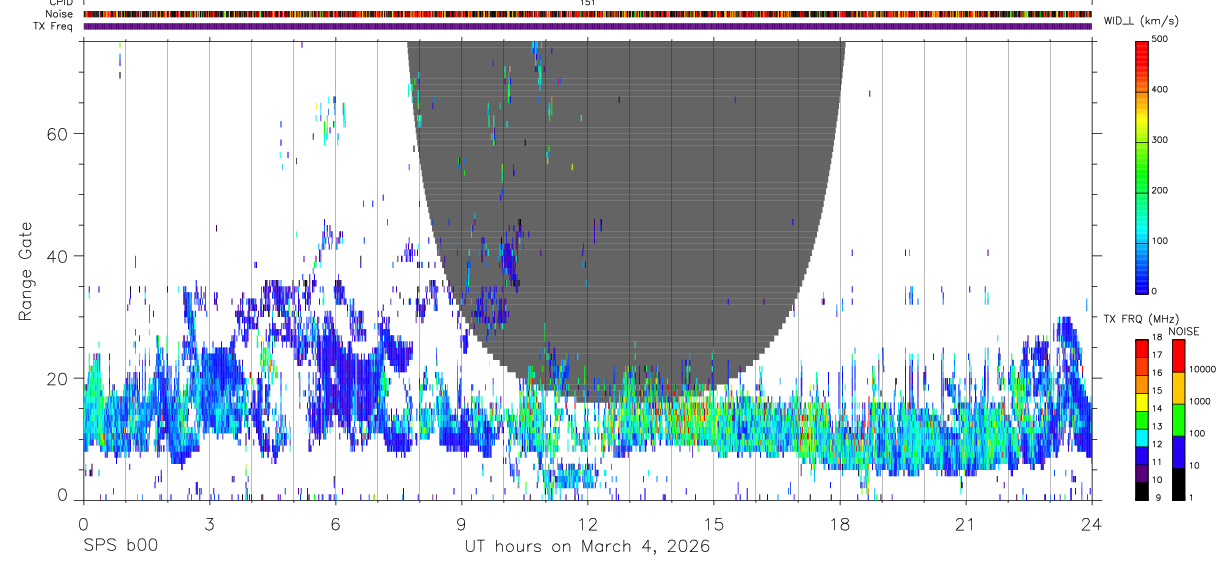1228x567 pixels.
Task: Select the 'Range Gate' y-axis label
Action: (x=26, y=271)
